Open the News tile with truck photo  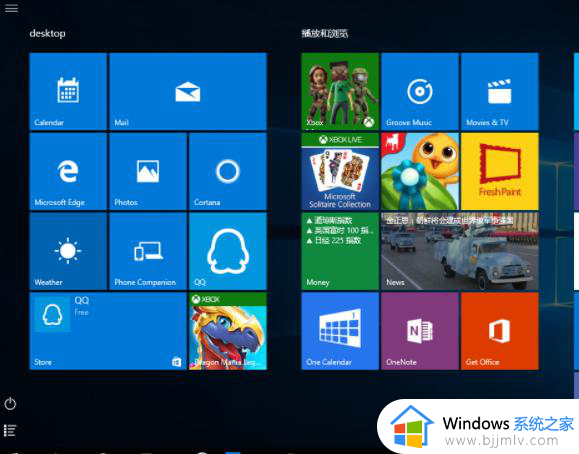(x=460, y=251)
